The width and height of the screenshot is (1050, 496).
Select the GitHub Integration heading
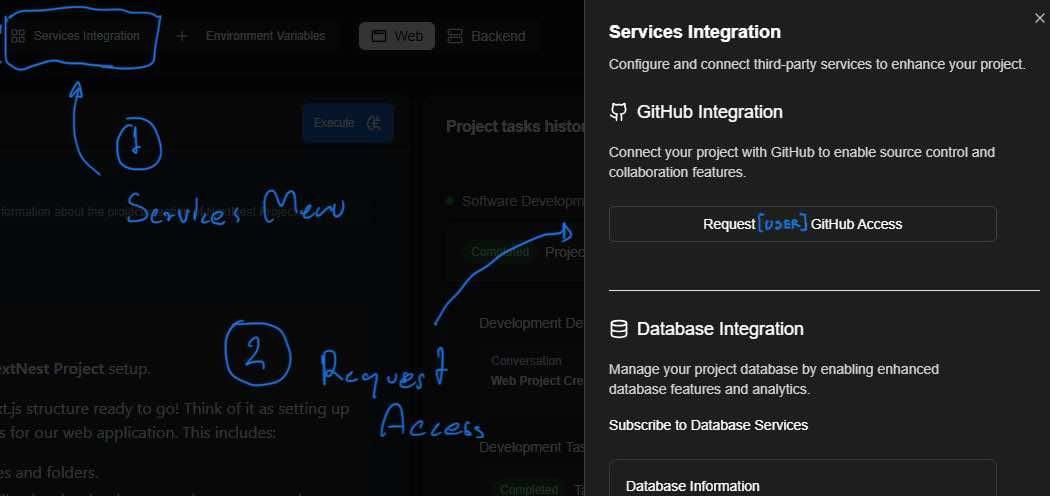click(x=710, y=112)
